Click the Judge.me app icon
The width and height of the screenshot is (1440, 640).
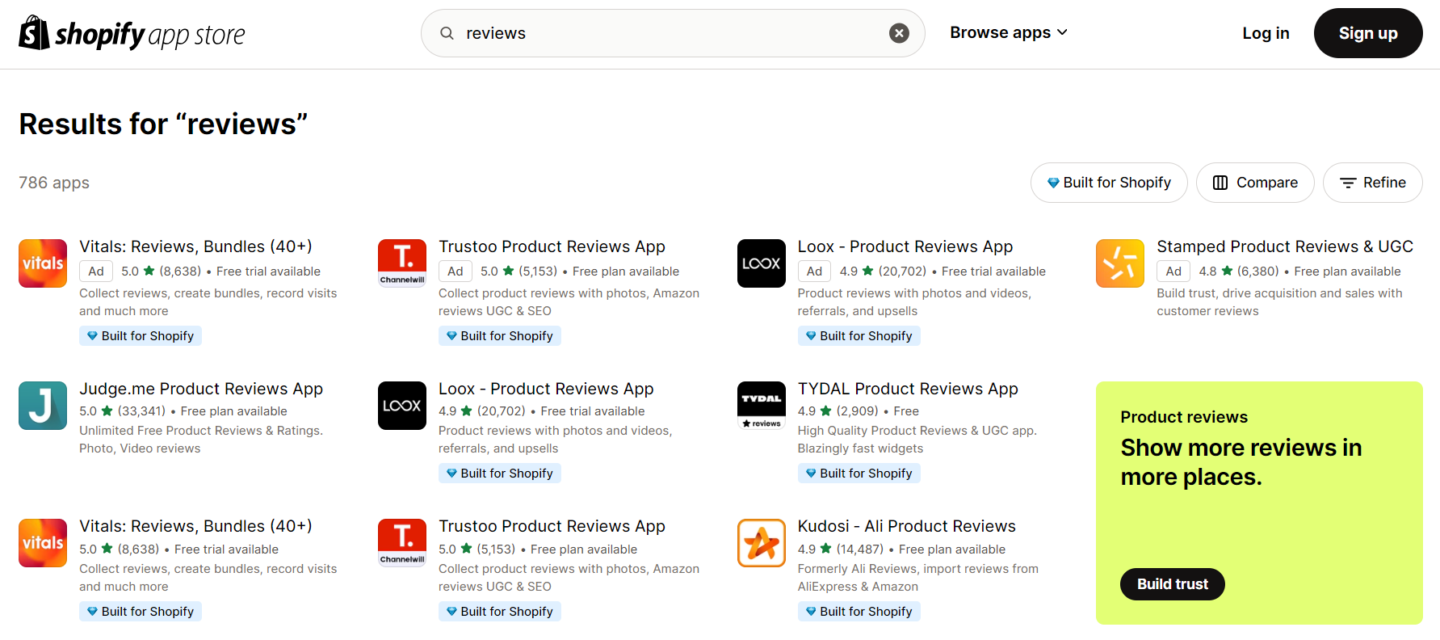(43, 406)
